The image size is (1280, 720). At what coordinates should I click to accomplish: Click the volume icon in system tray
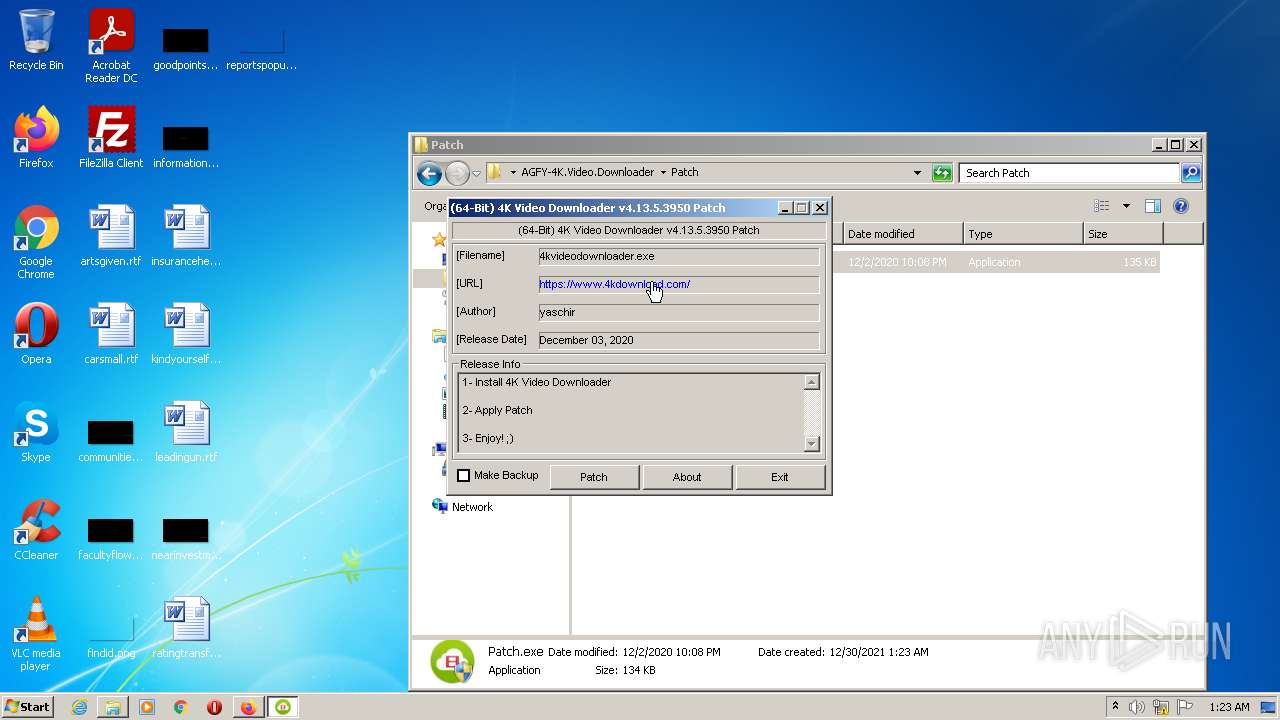coord(1137,707)
